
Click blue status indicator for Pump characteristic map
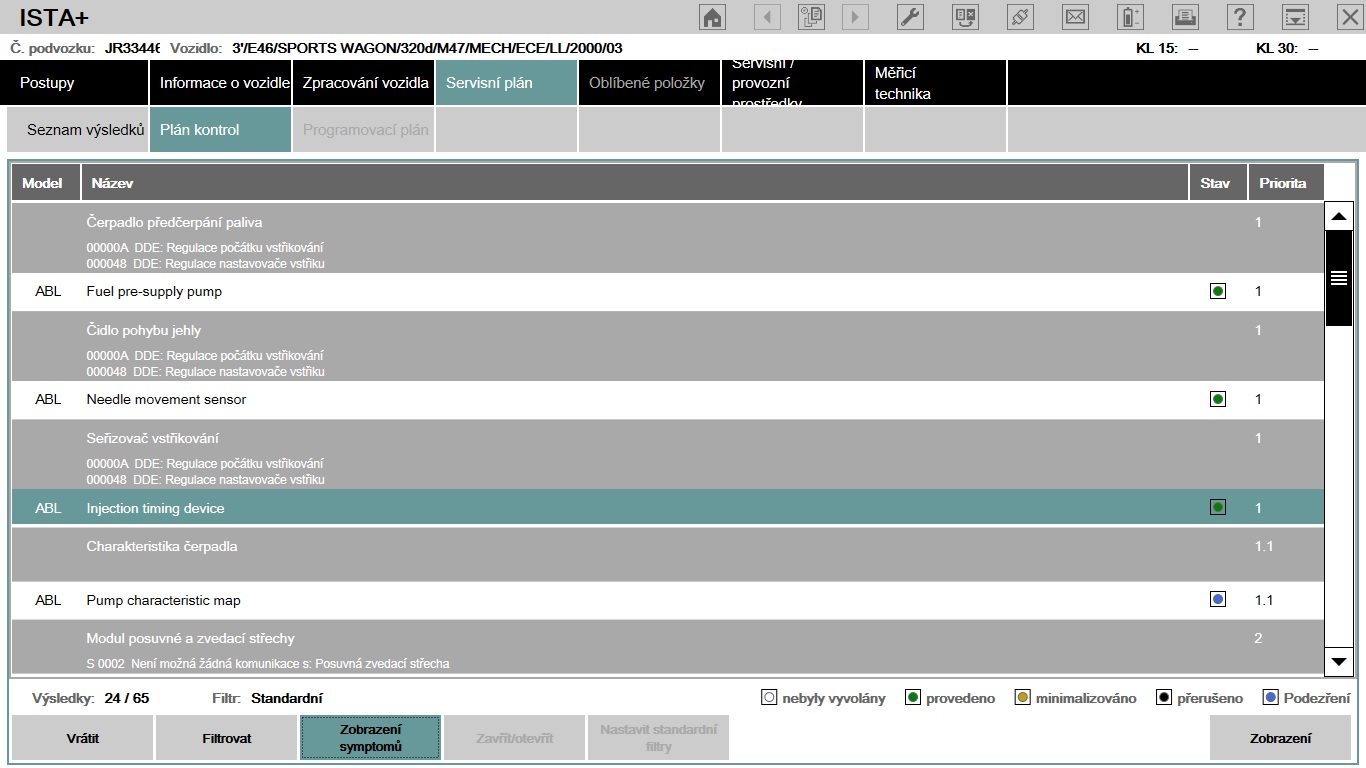tap(1217, 600)
